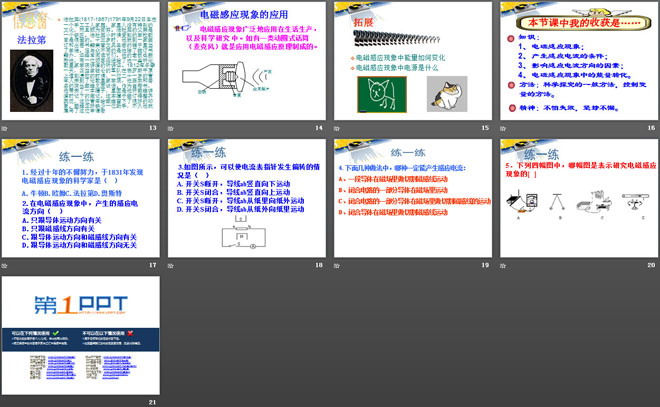
Task: Select slide 19 with red answer options
Action: [413, 198]
